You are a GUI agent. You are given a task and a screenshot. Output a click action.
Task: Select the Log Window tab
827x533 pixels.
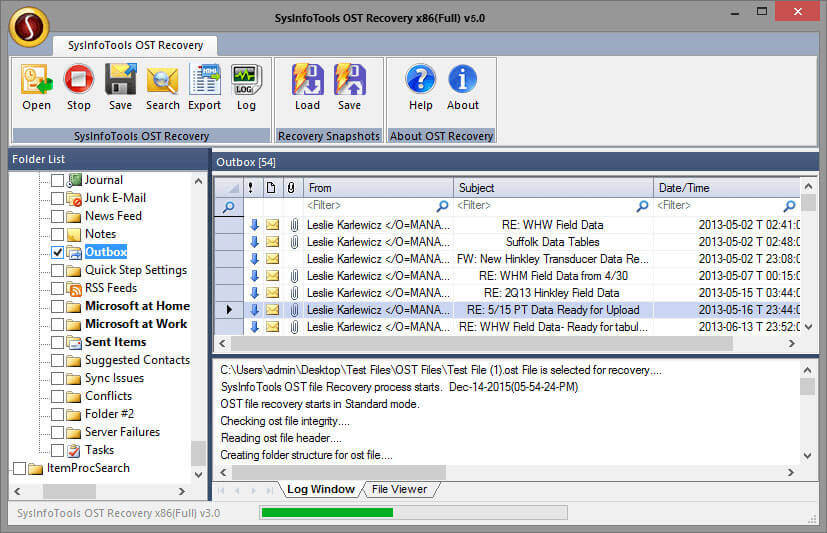click(x=320, y=490)
